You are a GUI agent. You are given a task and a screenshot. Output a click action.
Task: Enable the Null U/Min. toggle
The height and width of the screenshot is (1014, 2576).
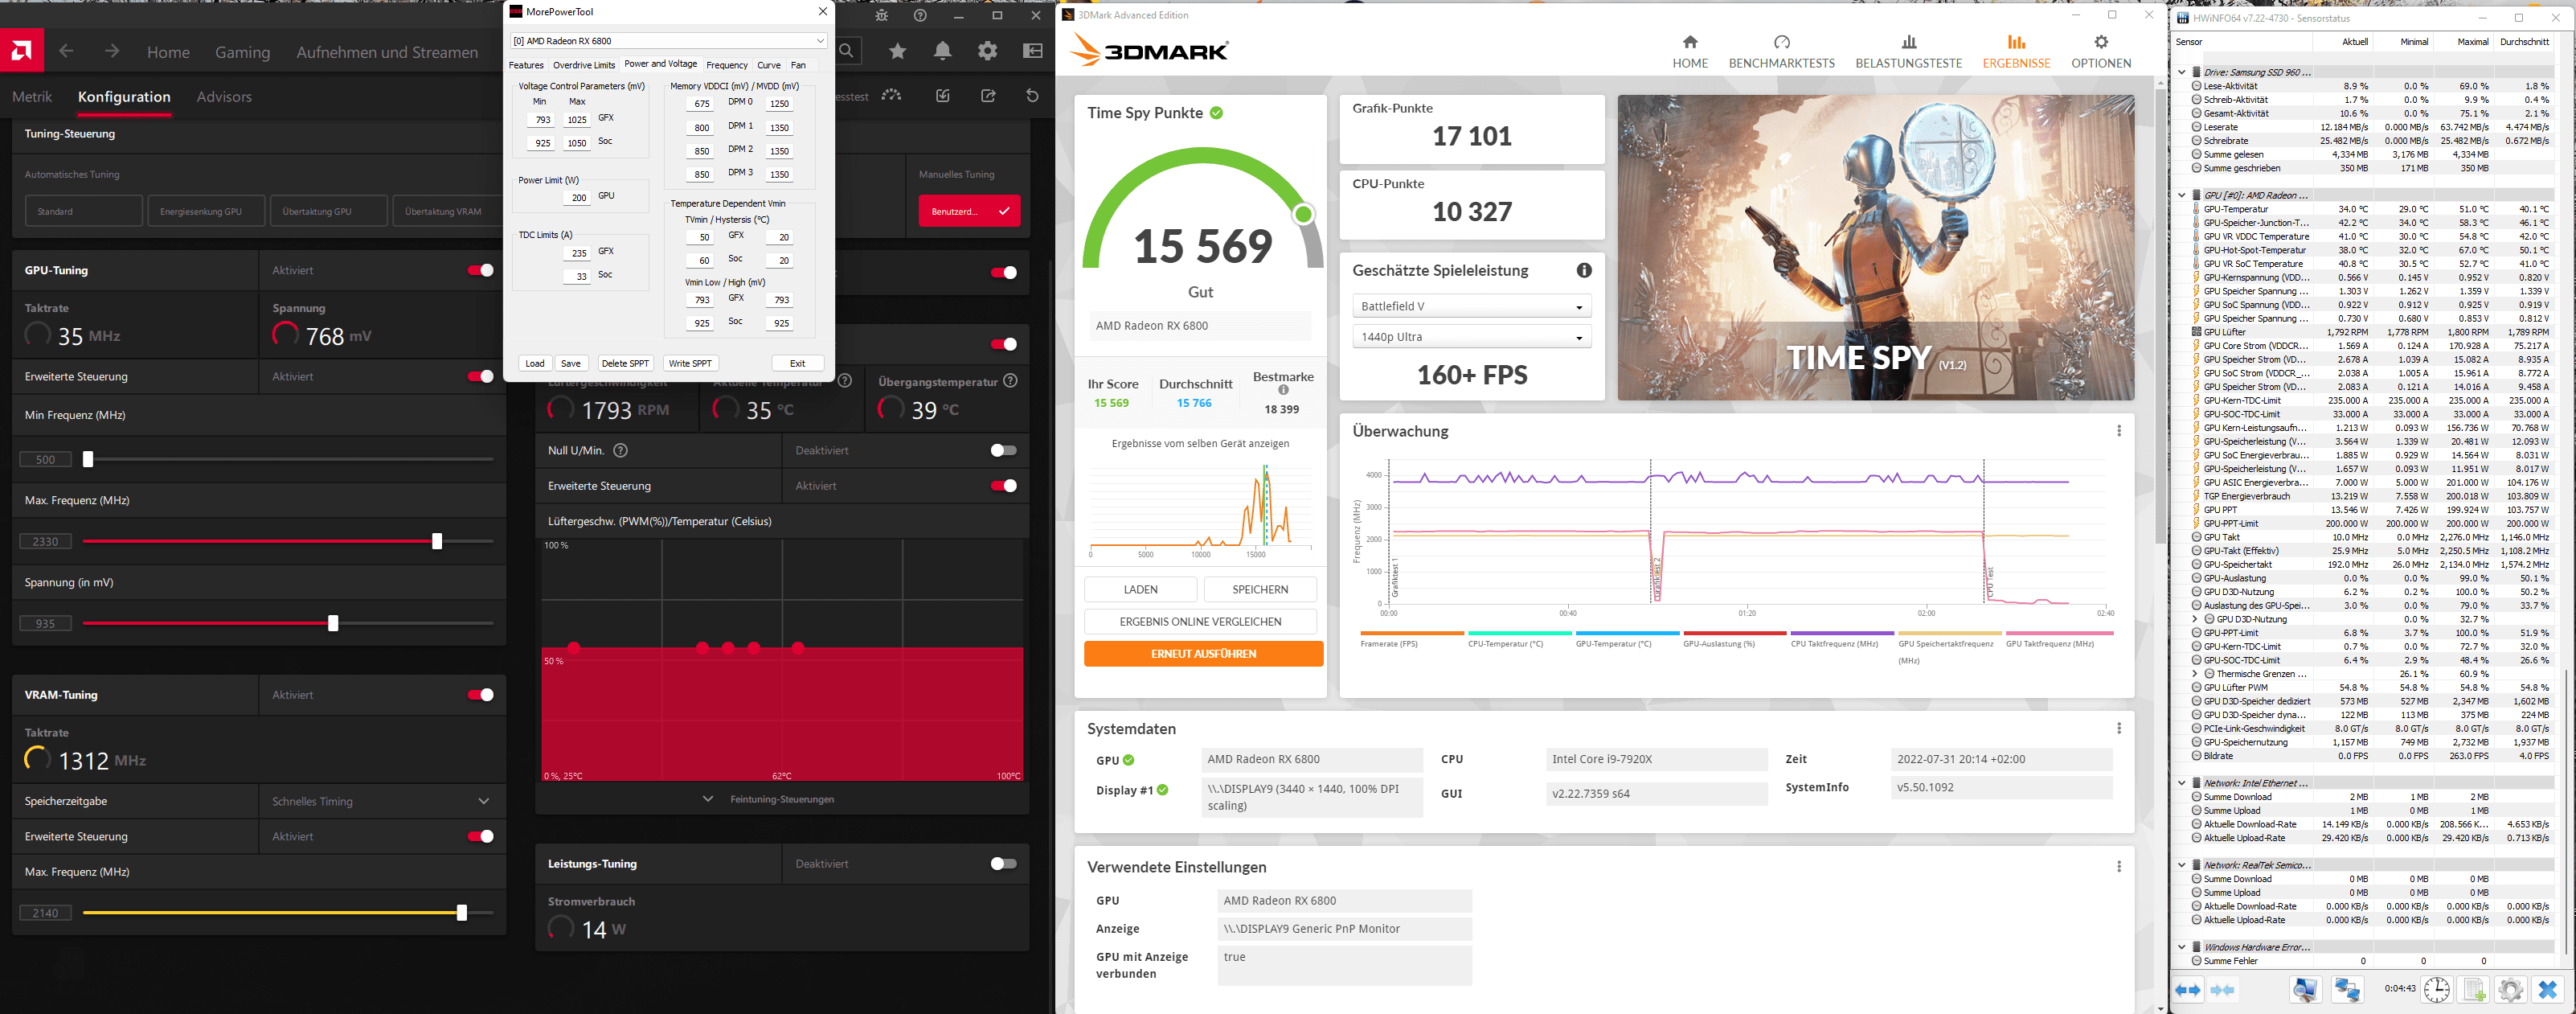coord(1002,450)
